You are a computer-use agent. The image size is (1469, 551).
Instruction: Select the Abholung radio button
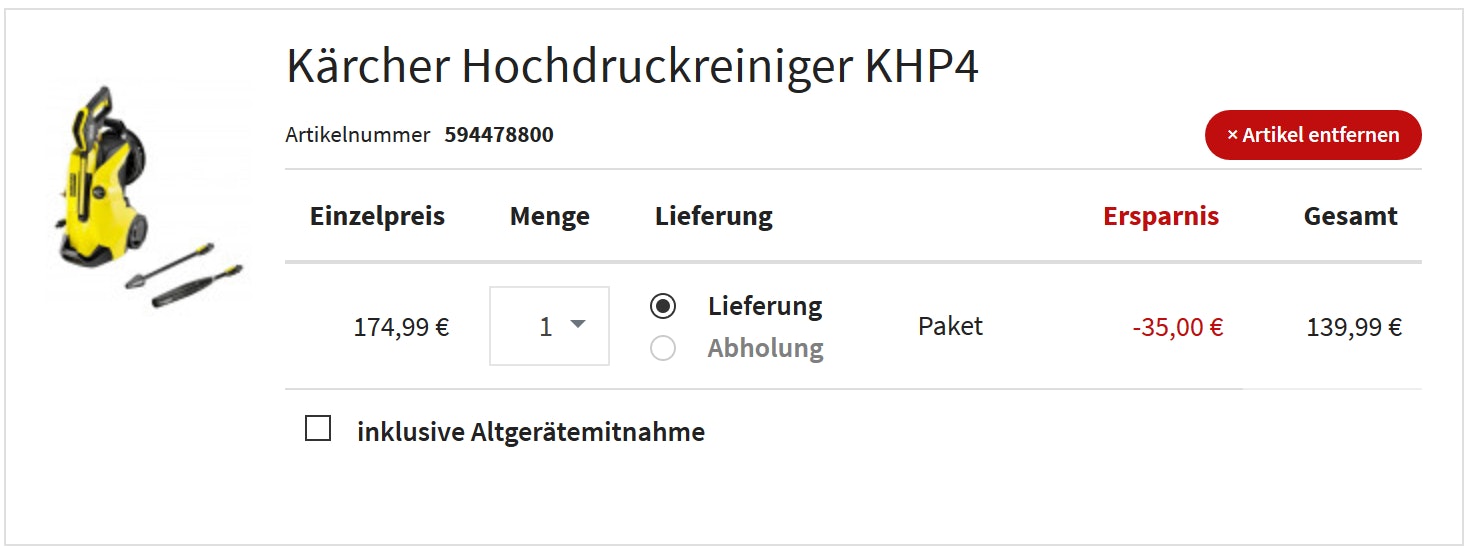[x=662, y=348]
